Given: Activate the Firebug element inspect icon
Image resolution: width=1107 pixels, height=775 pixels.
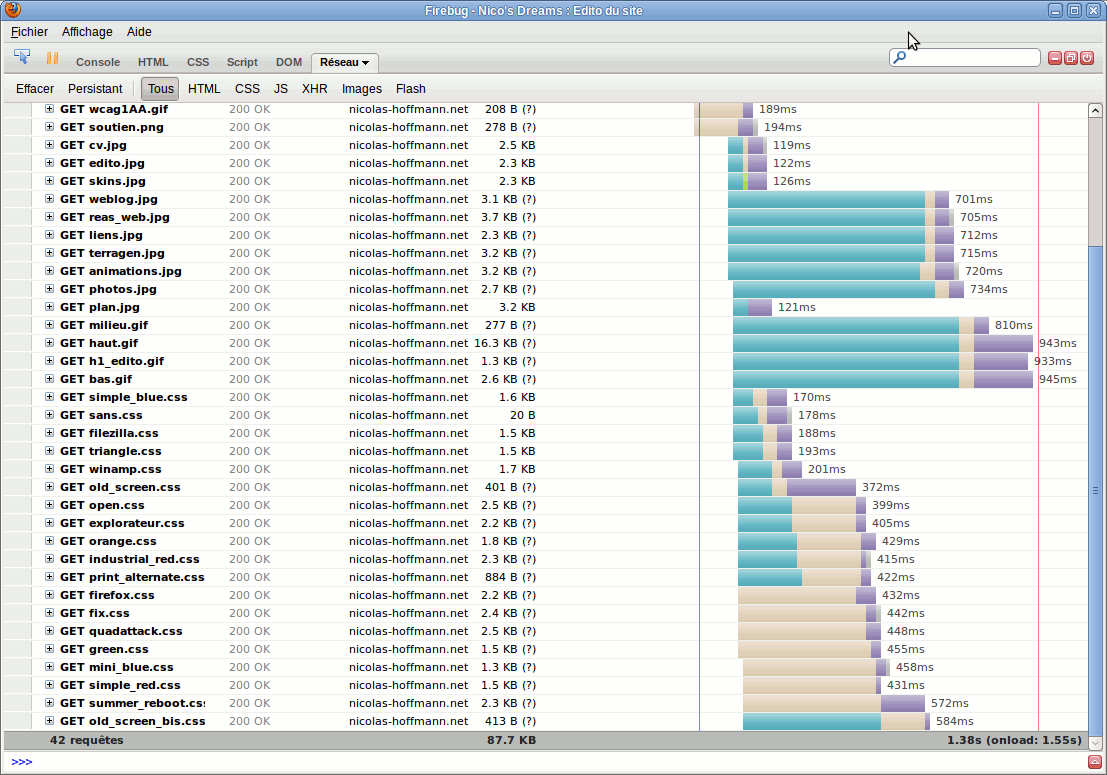Looking at the screenshot, I should pyautogui.click(x=22, y=57).
